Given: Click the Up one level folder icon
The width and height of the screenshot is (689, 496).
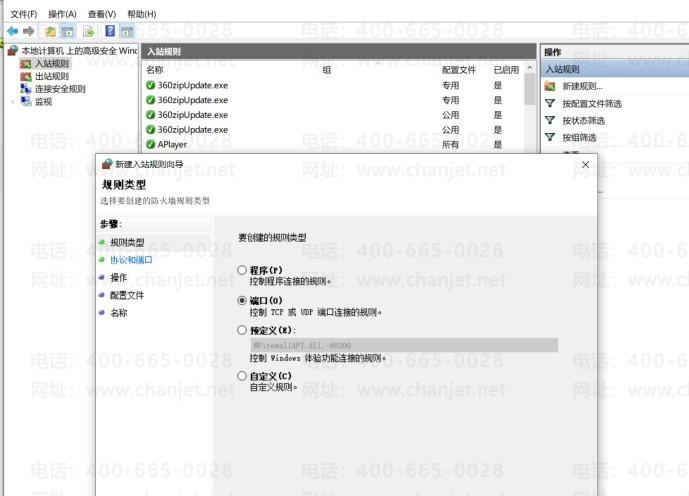Looking at the screenshot, I should (50, 31).
